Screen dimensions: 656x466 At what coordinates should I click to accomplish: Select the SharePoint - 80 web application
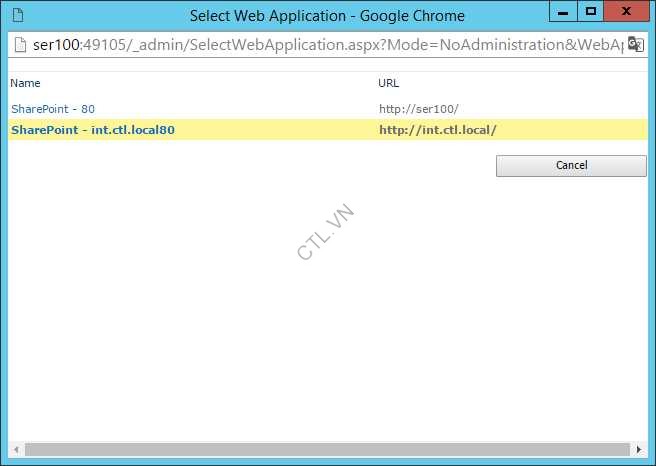pos(53,108)
